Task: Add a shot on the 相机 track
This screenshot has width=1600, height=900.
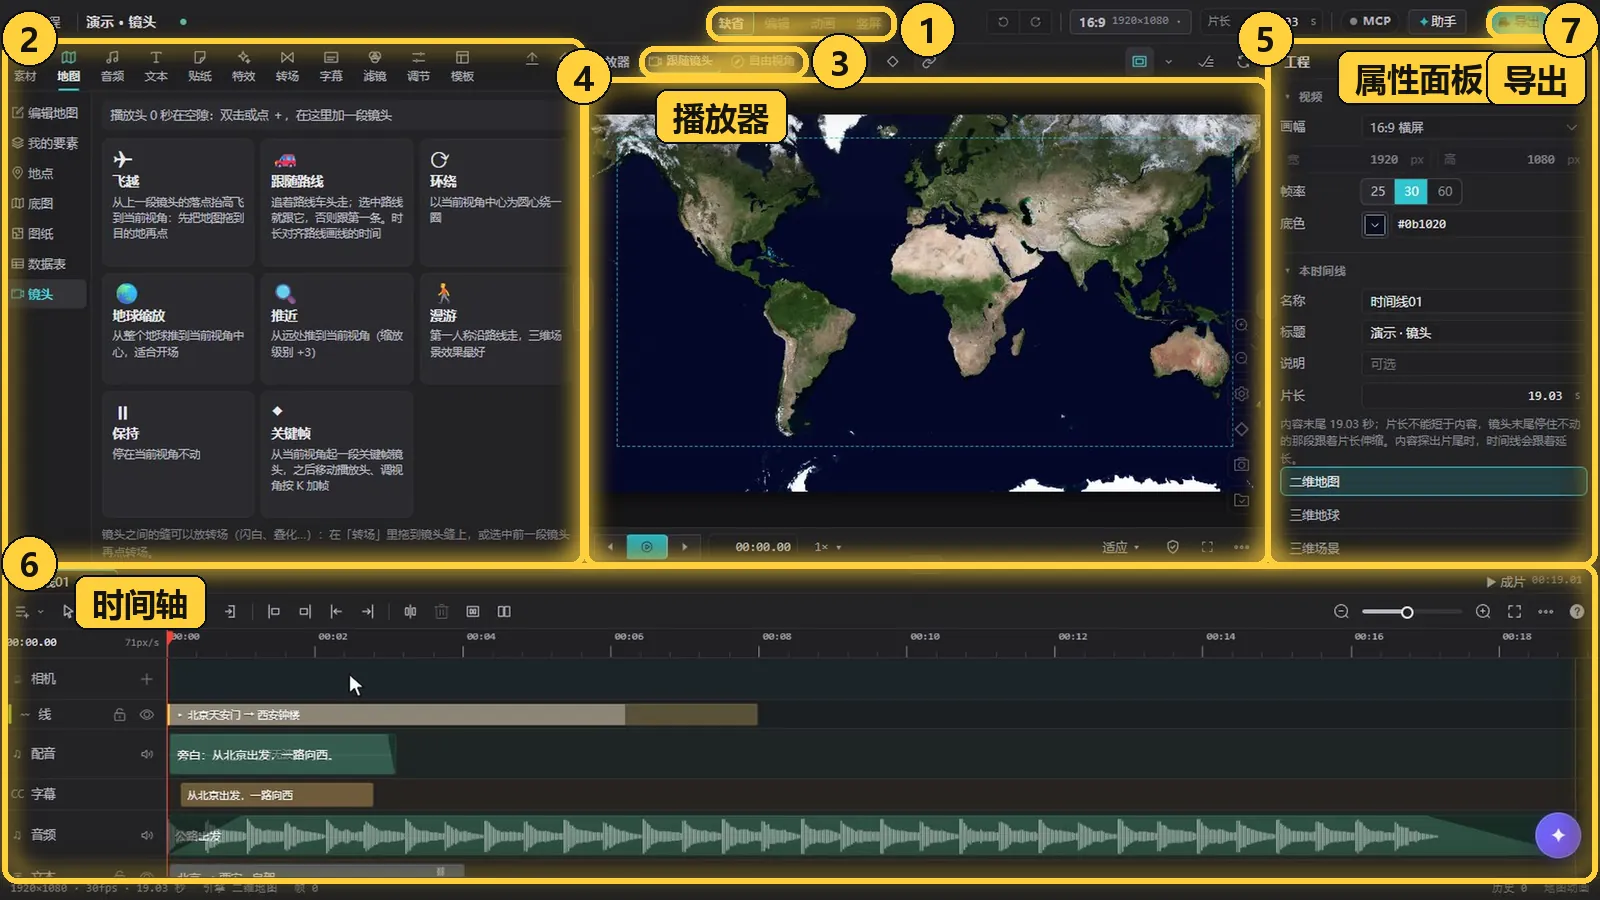Action: click(147, 679)
